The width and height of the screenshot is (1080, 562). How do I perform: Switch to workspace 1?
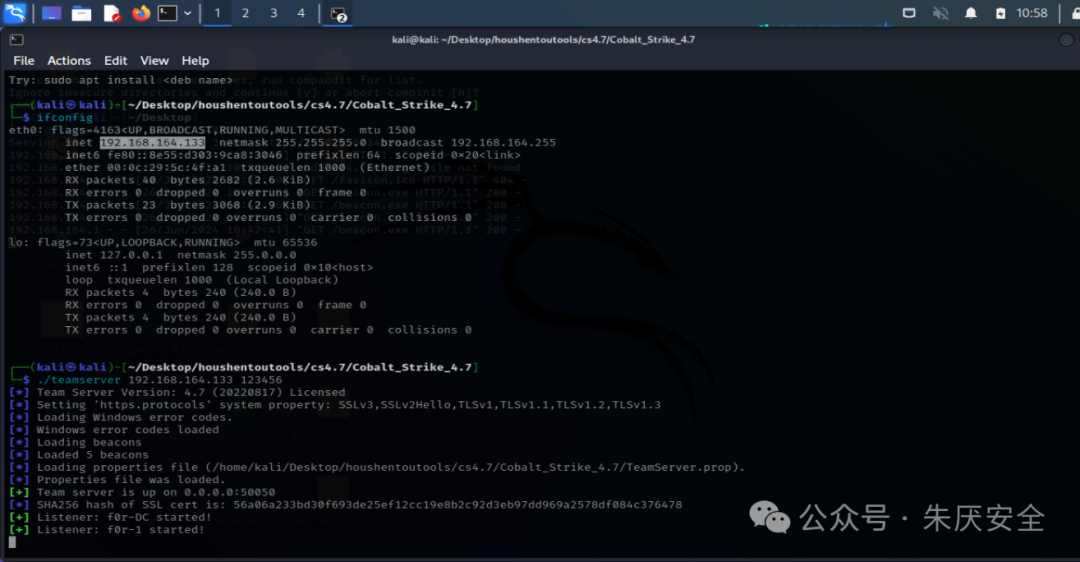click(217, 13)
